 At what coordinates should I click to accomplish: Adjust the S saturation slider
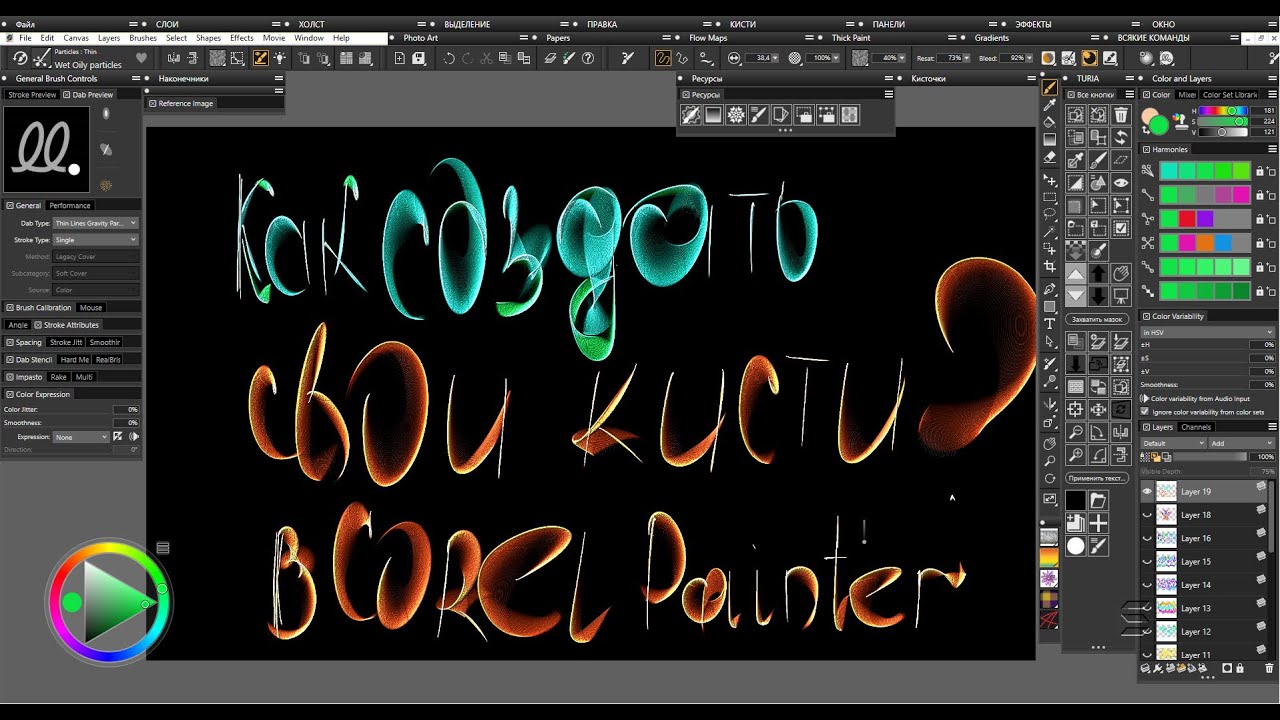(1222, 121)
